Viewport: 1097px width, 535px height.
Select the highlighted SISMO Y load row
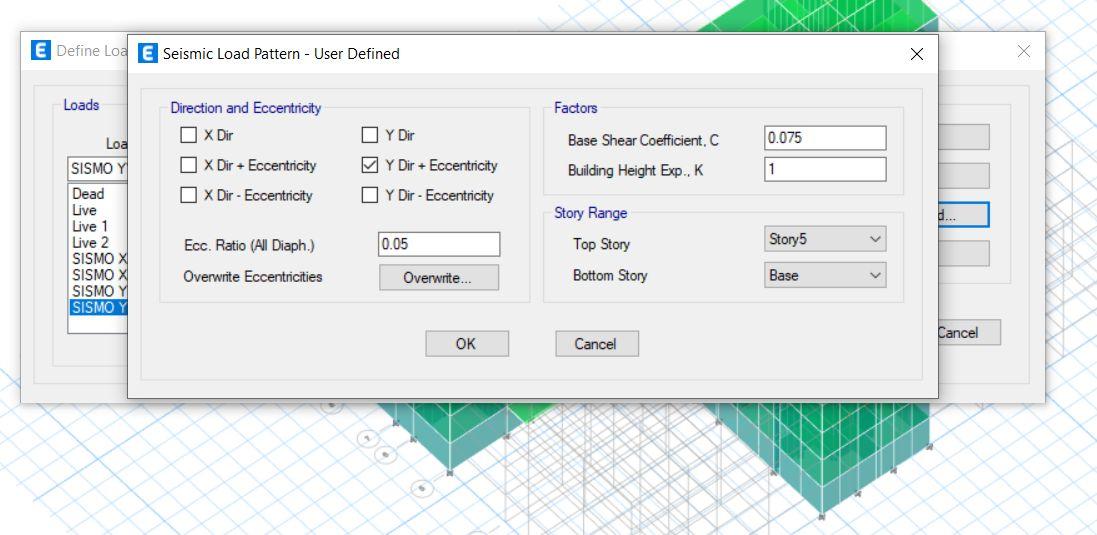click(98, 308)
